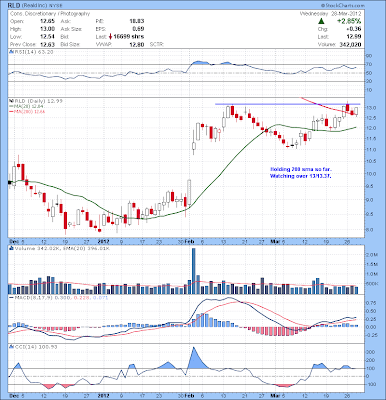The width and height of the screenshot is (386, 400).
Task: Click the small icon before CCI(14) label
Action: pyautogui.click(x=11, y=347)
